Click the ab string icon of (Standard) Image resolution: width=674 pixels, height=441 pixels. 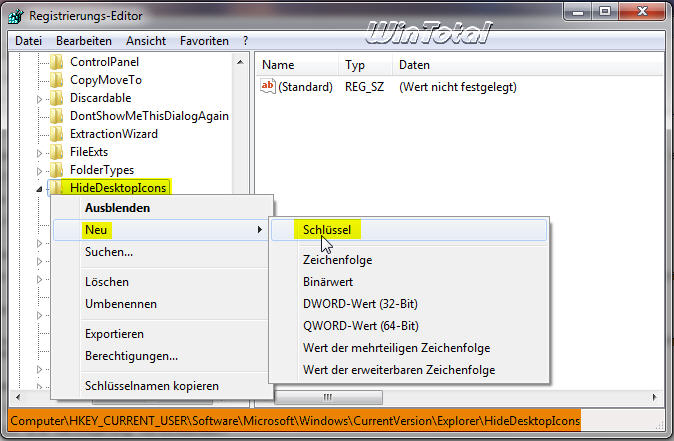(268, 86)
